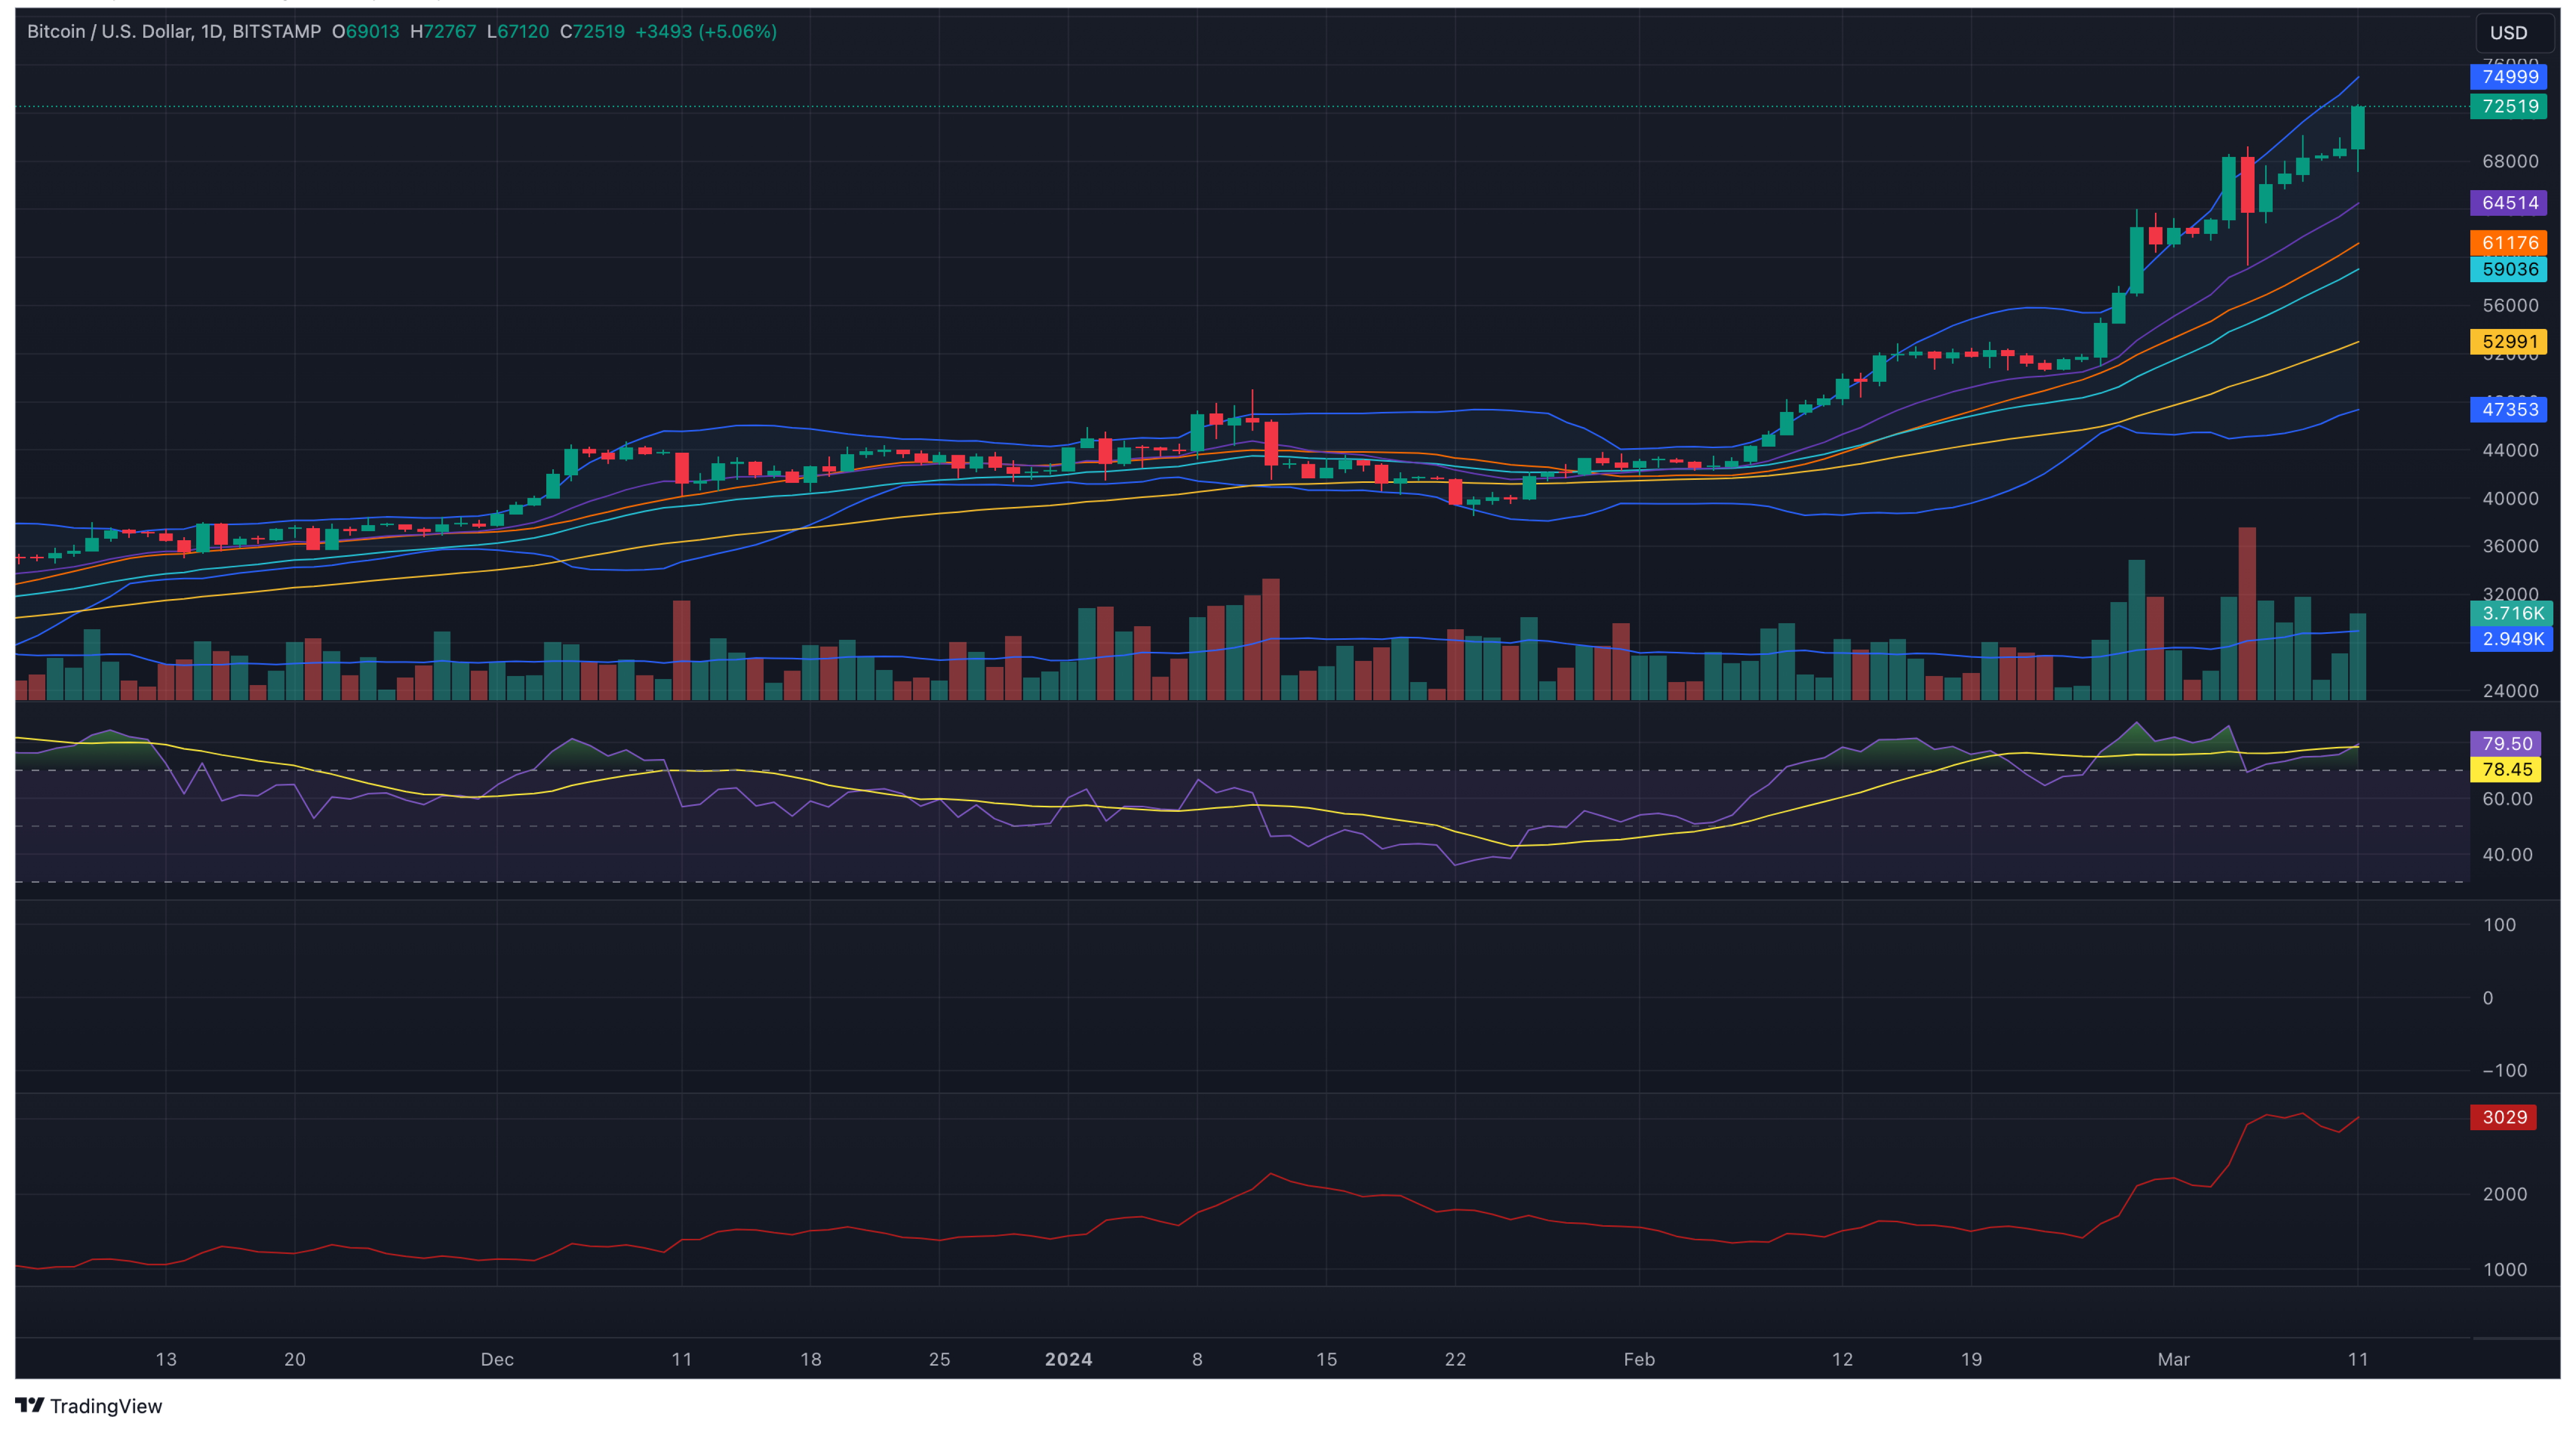The width and height of the screenshot is (2576, 1432).
Task: Click the 56000 price axis label
Action: point(2510,306)
